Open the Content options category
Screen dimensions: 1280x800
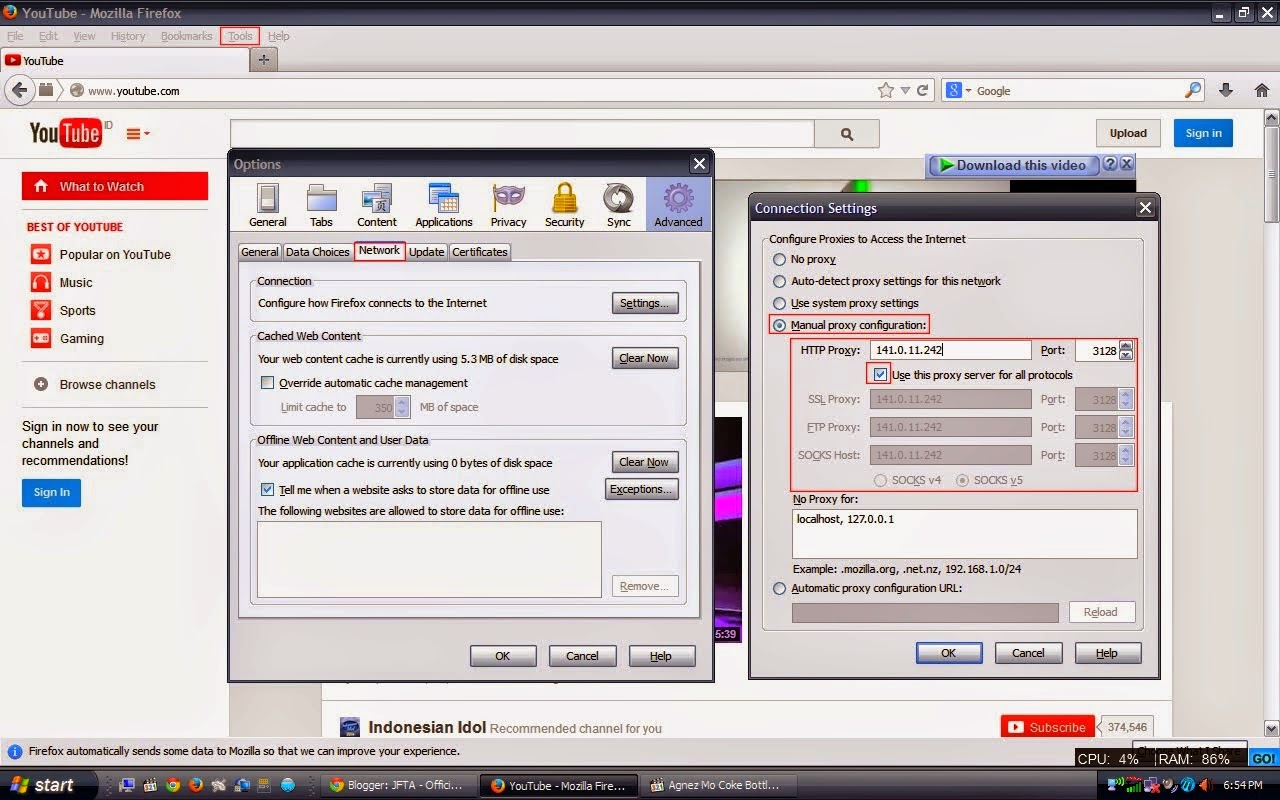point(377,205)
